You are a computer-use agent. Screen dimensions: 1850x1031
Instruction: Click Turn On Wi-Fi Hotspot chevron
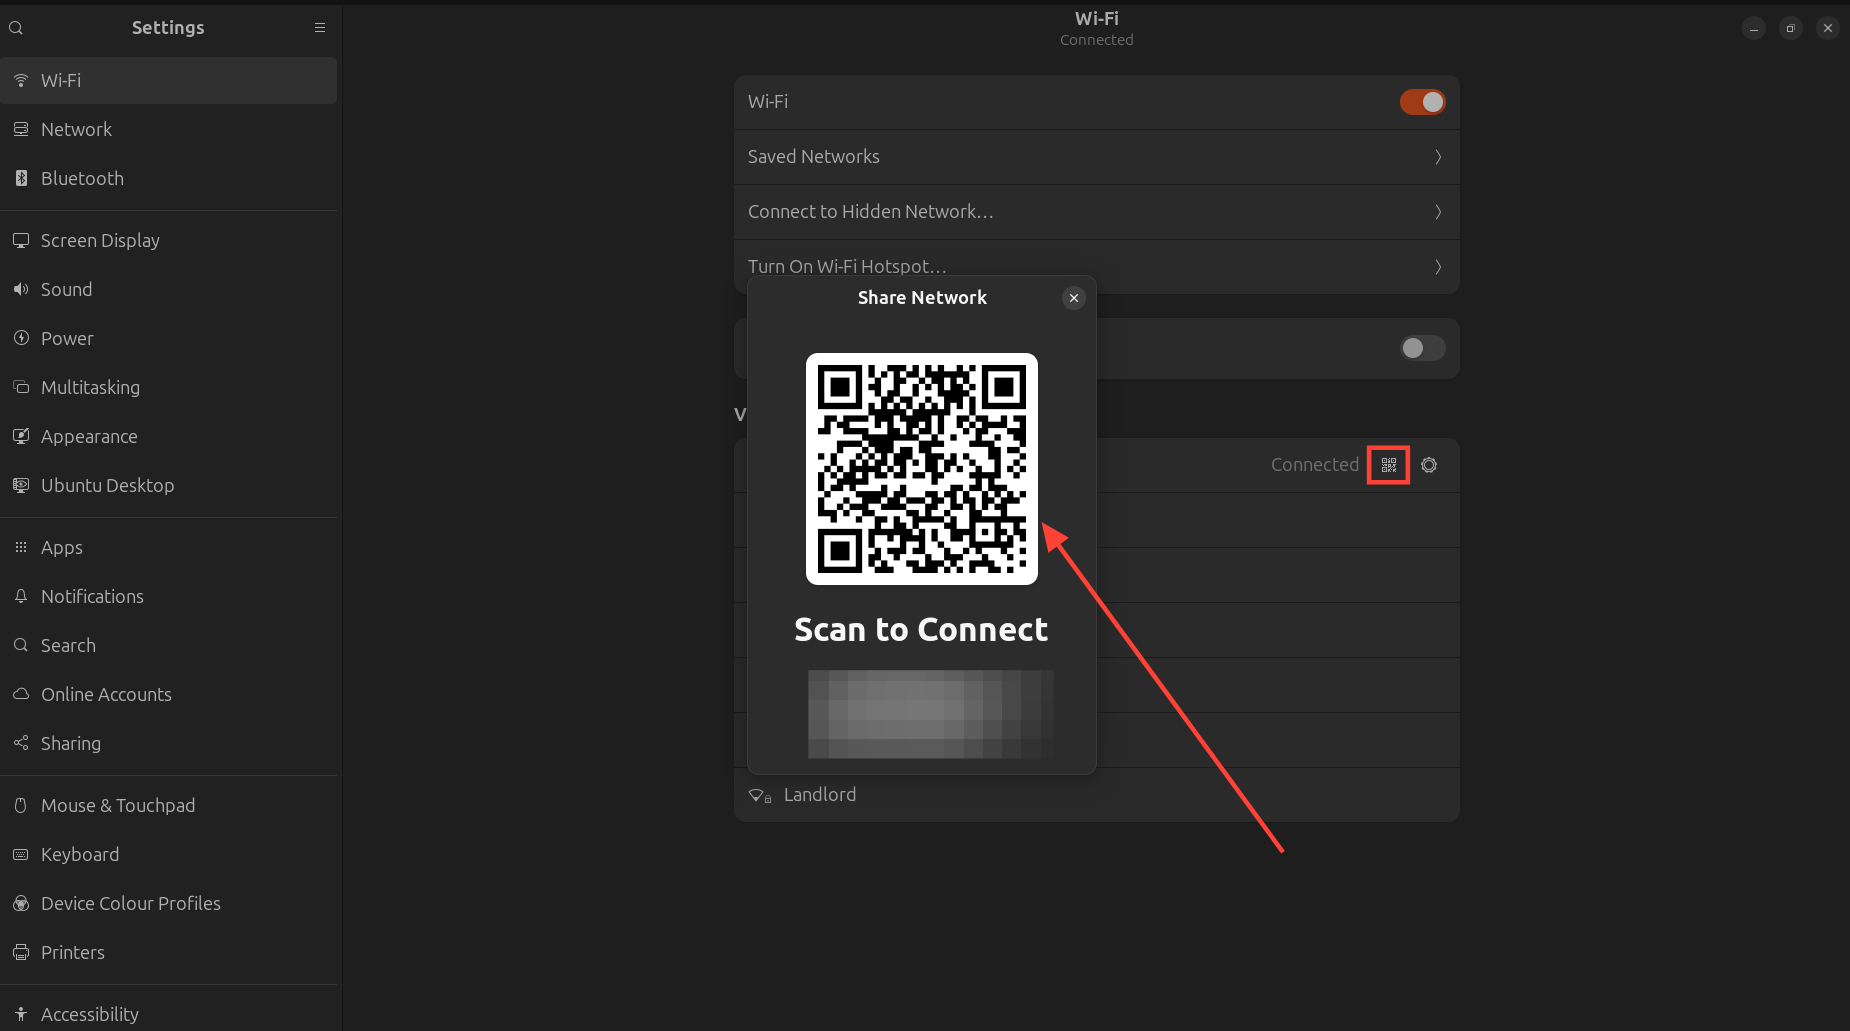(x=1438, y=267)
